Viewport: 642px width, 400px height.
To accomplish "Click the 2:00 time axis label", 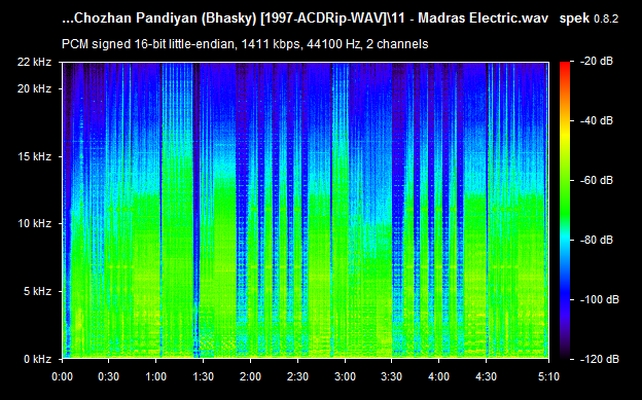I will tap(251, 376).
